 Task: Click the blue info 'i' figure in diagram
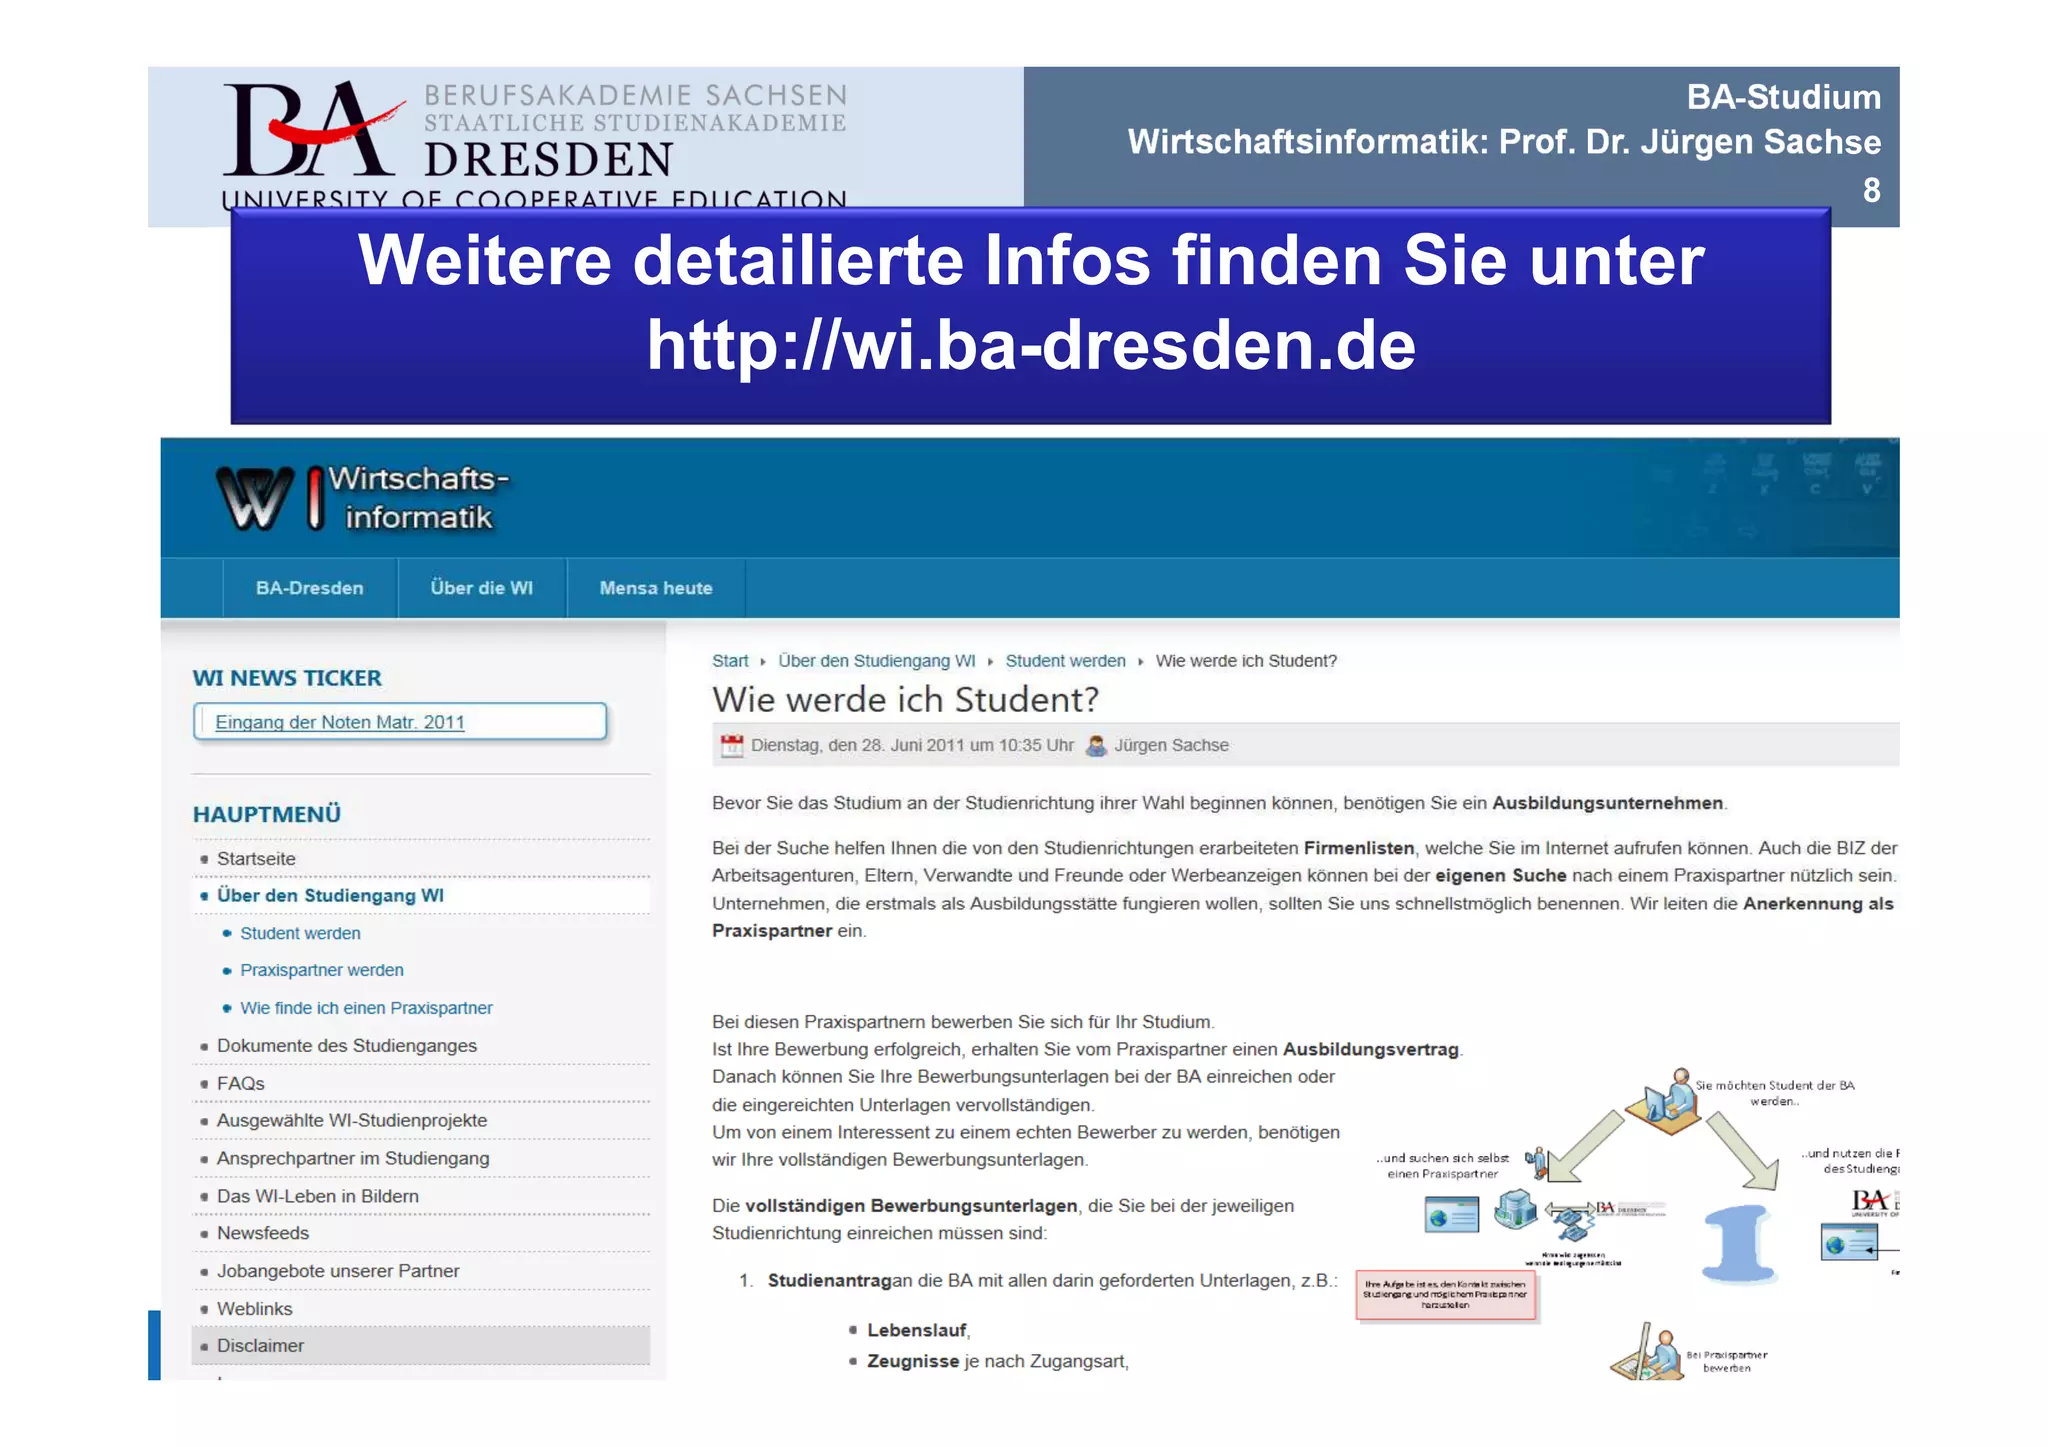(1740, 1244)
